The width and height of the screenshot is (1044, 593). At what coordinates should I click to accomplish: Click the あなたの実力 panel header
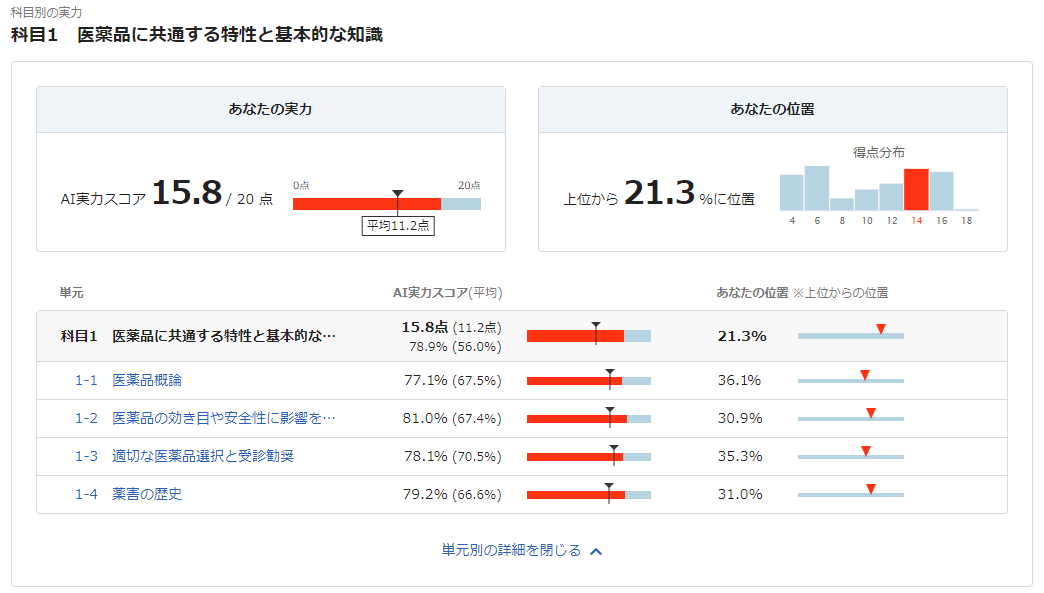point(270,109)
